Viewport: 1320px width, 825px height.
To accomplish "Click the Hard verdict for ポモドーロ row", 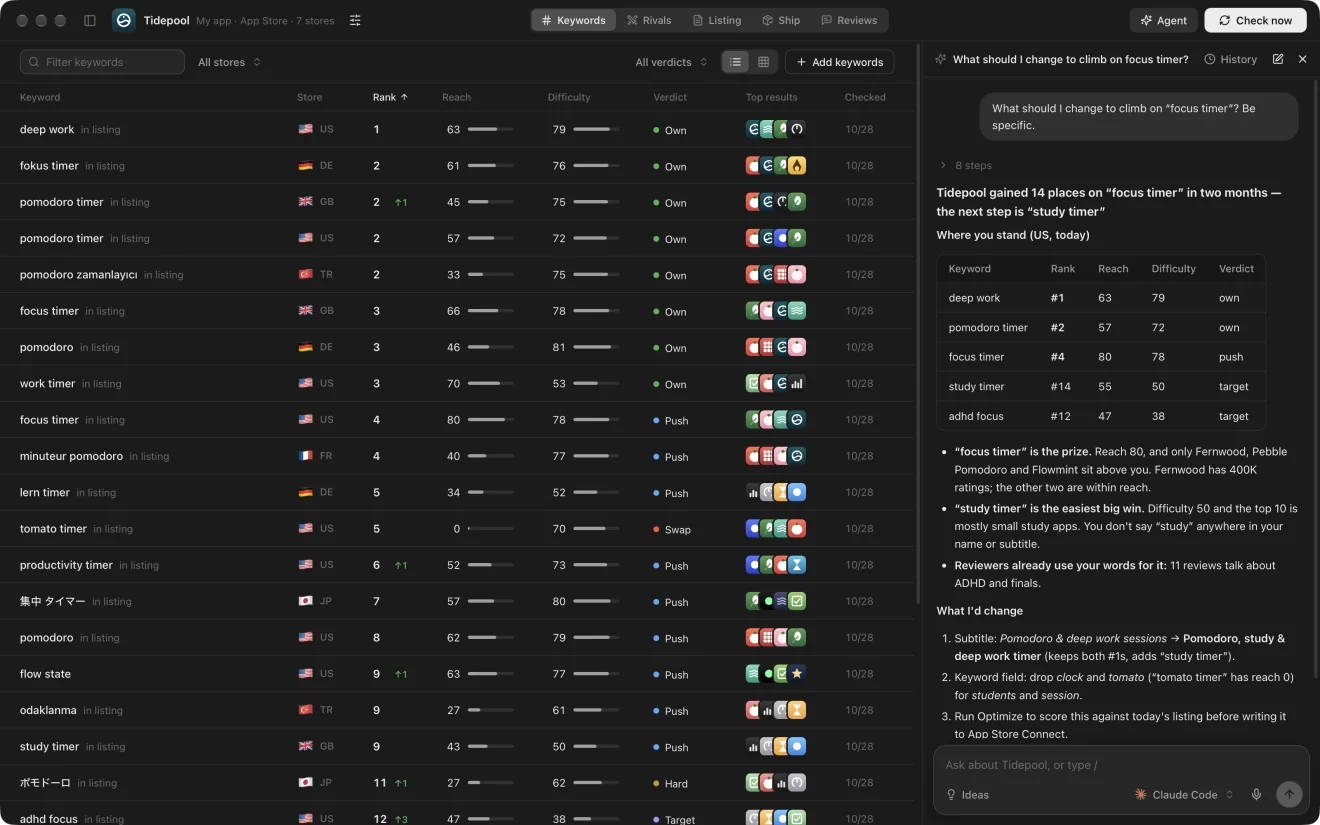I will [670, 784].
